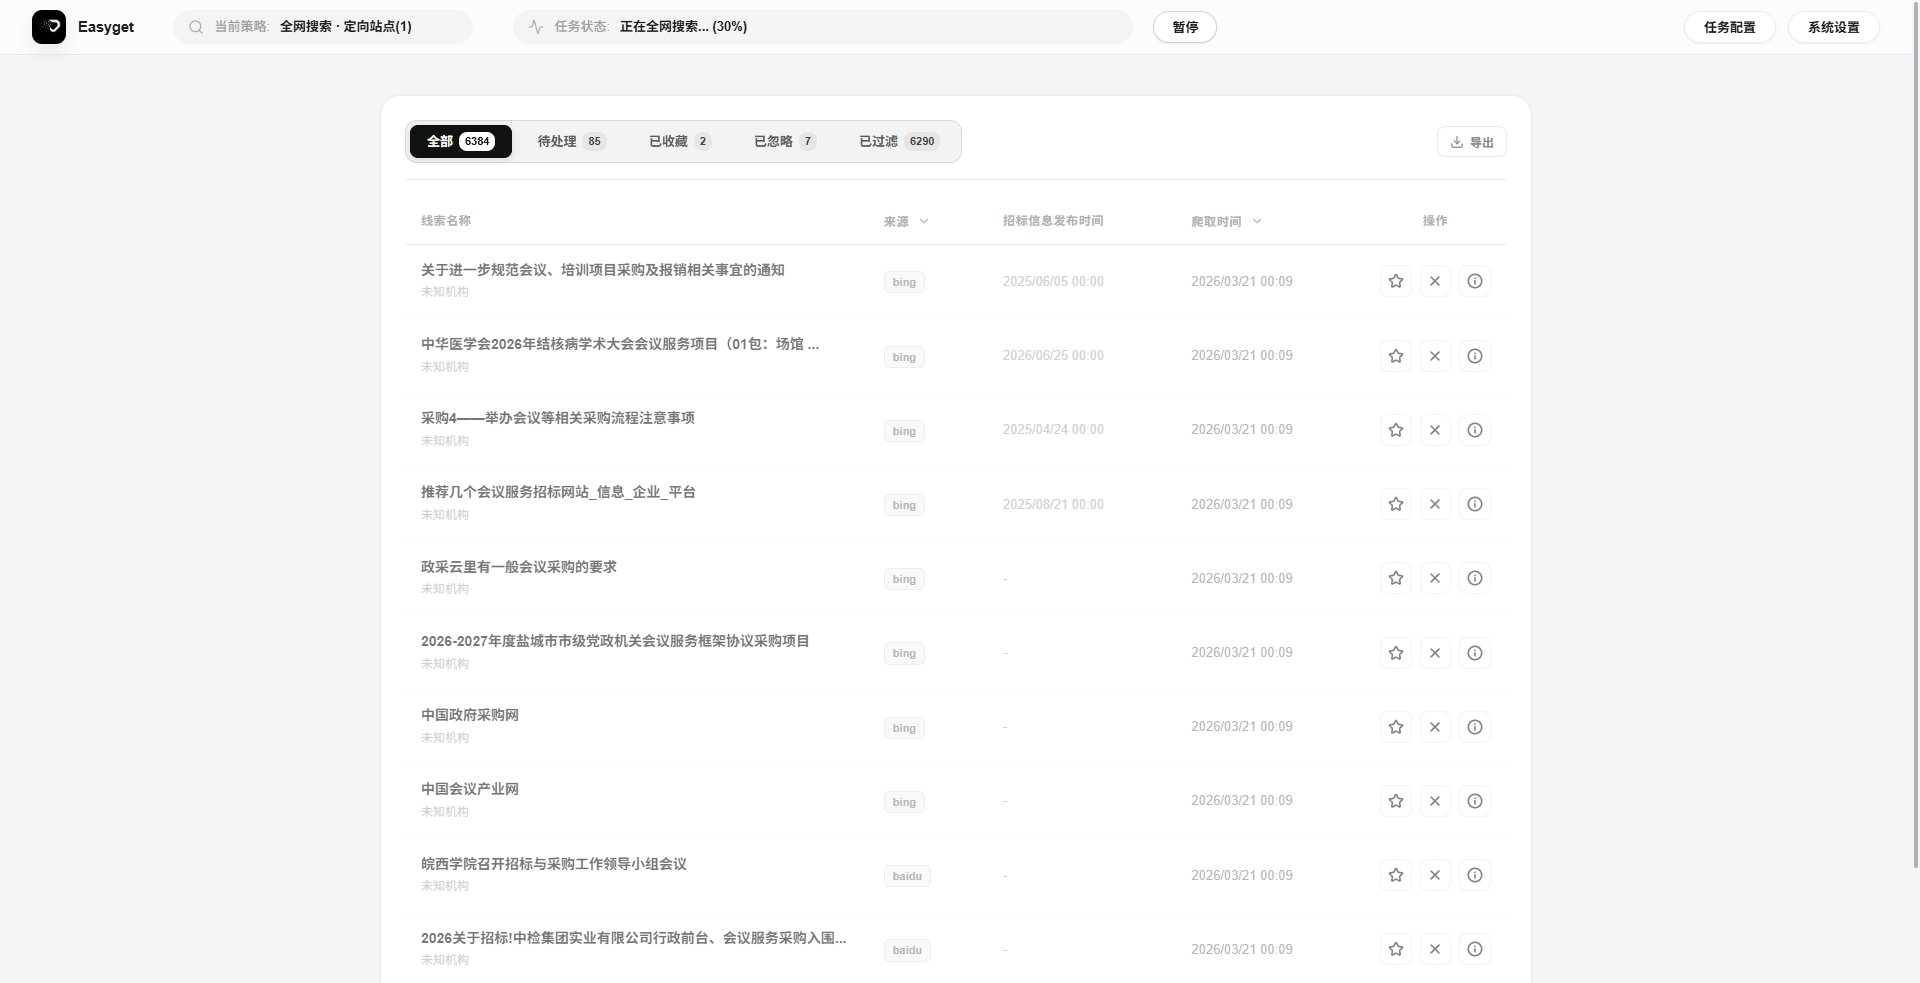Open 任务配置 settings
The width and height of the screenshot is (1920, 983).
1729,27
